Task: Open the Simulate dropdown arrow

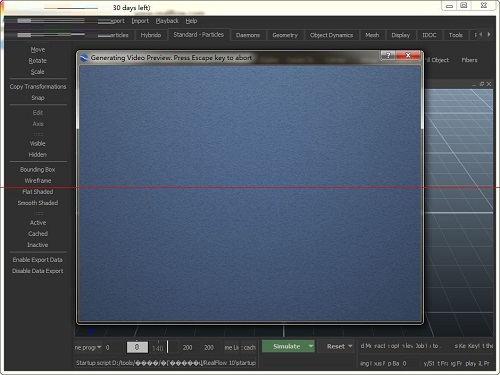Action: pos(311,346)
